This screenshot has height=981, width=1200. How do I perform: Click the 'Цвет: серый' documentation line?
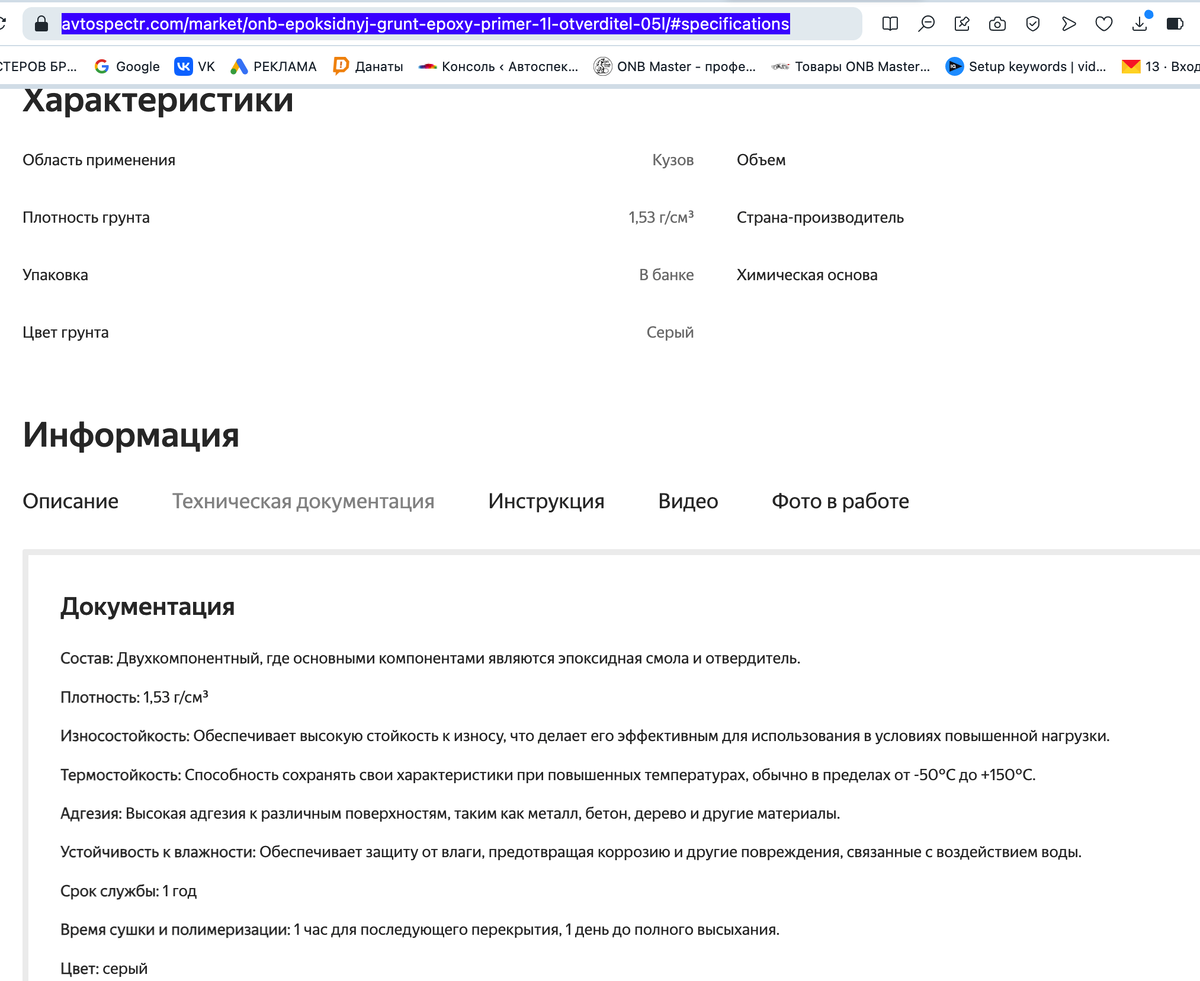[x=104, y=969]
